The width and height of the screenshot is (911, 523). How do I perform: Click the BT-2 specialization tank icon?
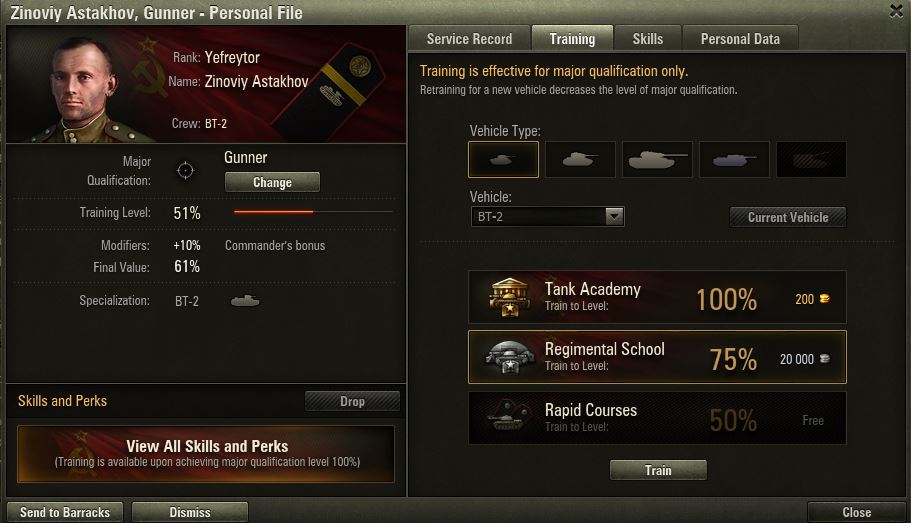click(245, 300)
